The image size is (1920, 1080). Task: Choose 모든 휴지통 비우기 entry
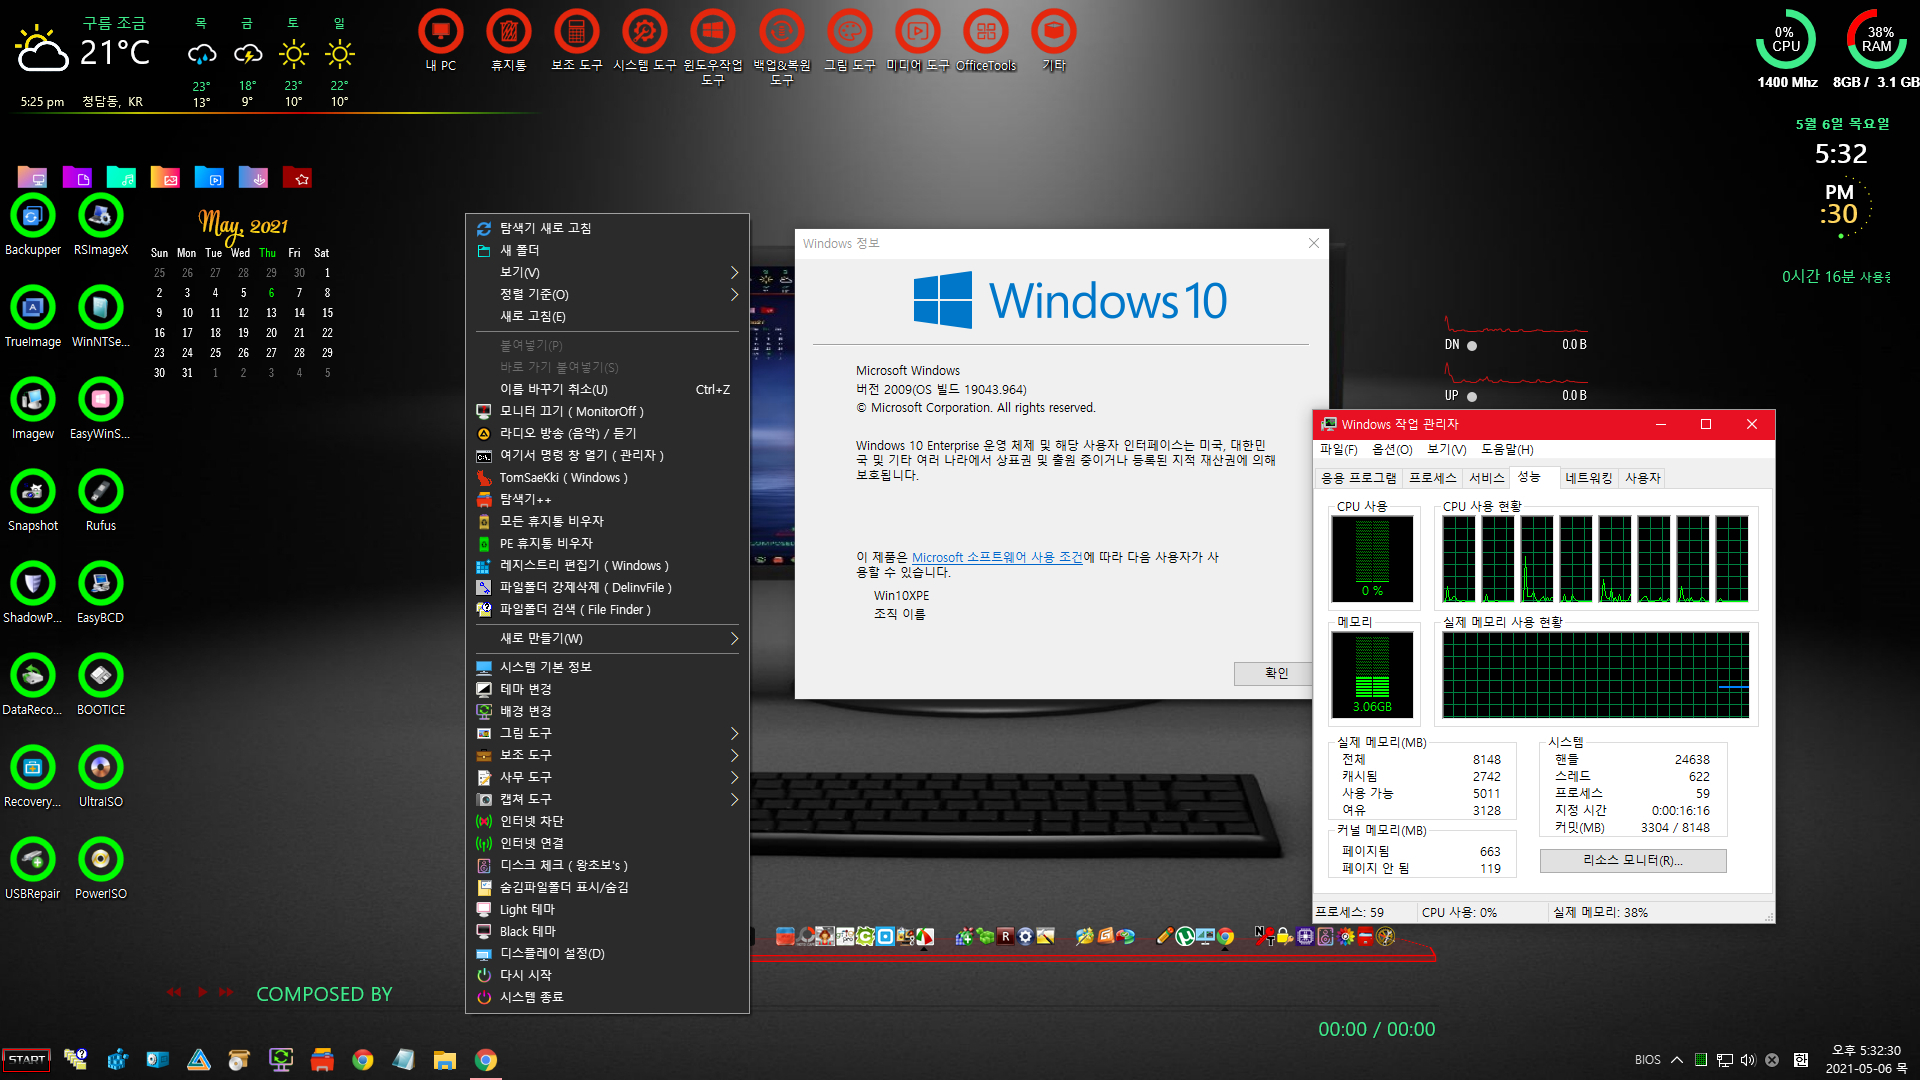tap(607, 521)
